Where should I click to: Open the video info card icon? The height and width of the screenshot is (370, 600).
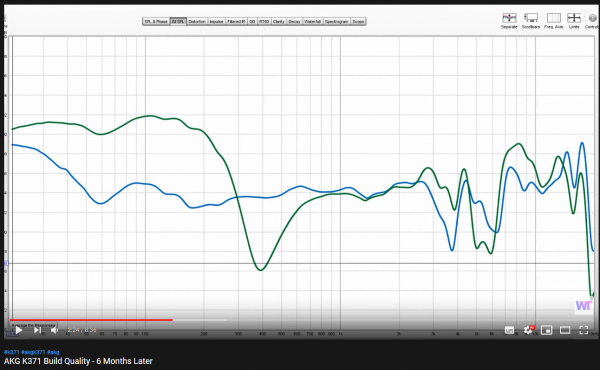pyautogui.click(x=584, y=16)
